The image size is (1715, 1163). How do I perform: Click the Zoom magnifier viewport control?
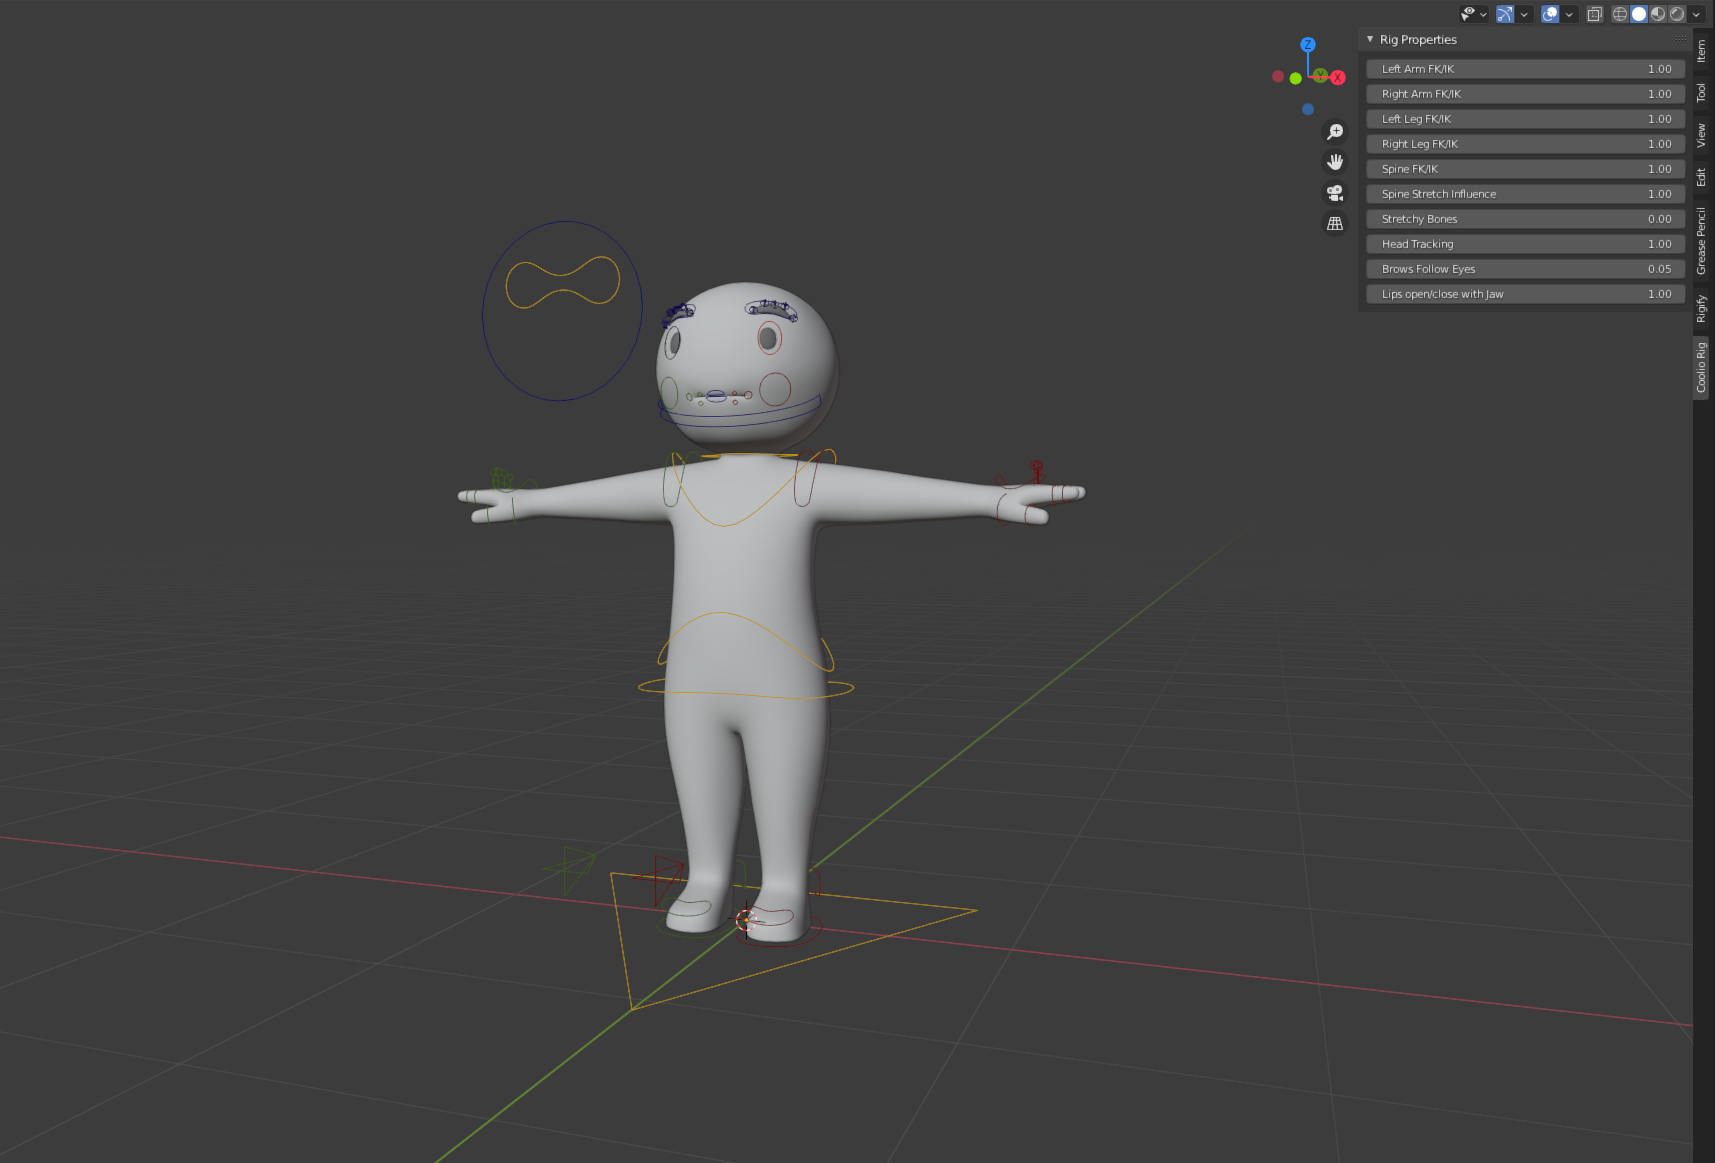(x=1335, y=131)
